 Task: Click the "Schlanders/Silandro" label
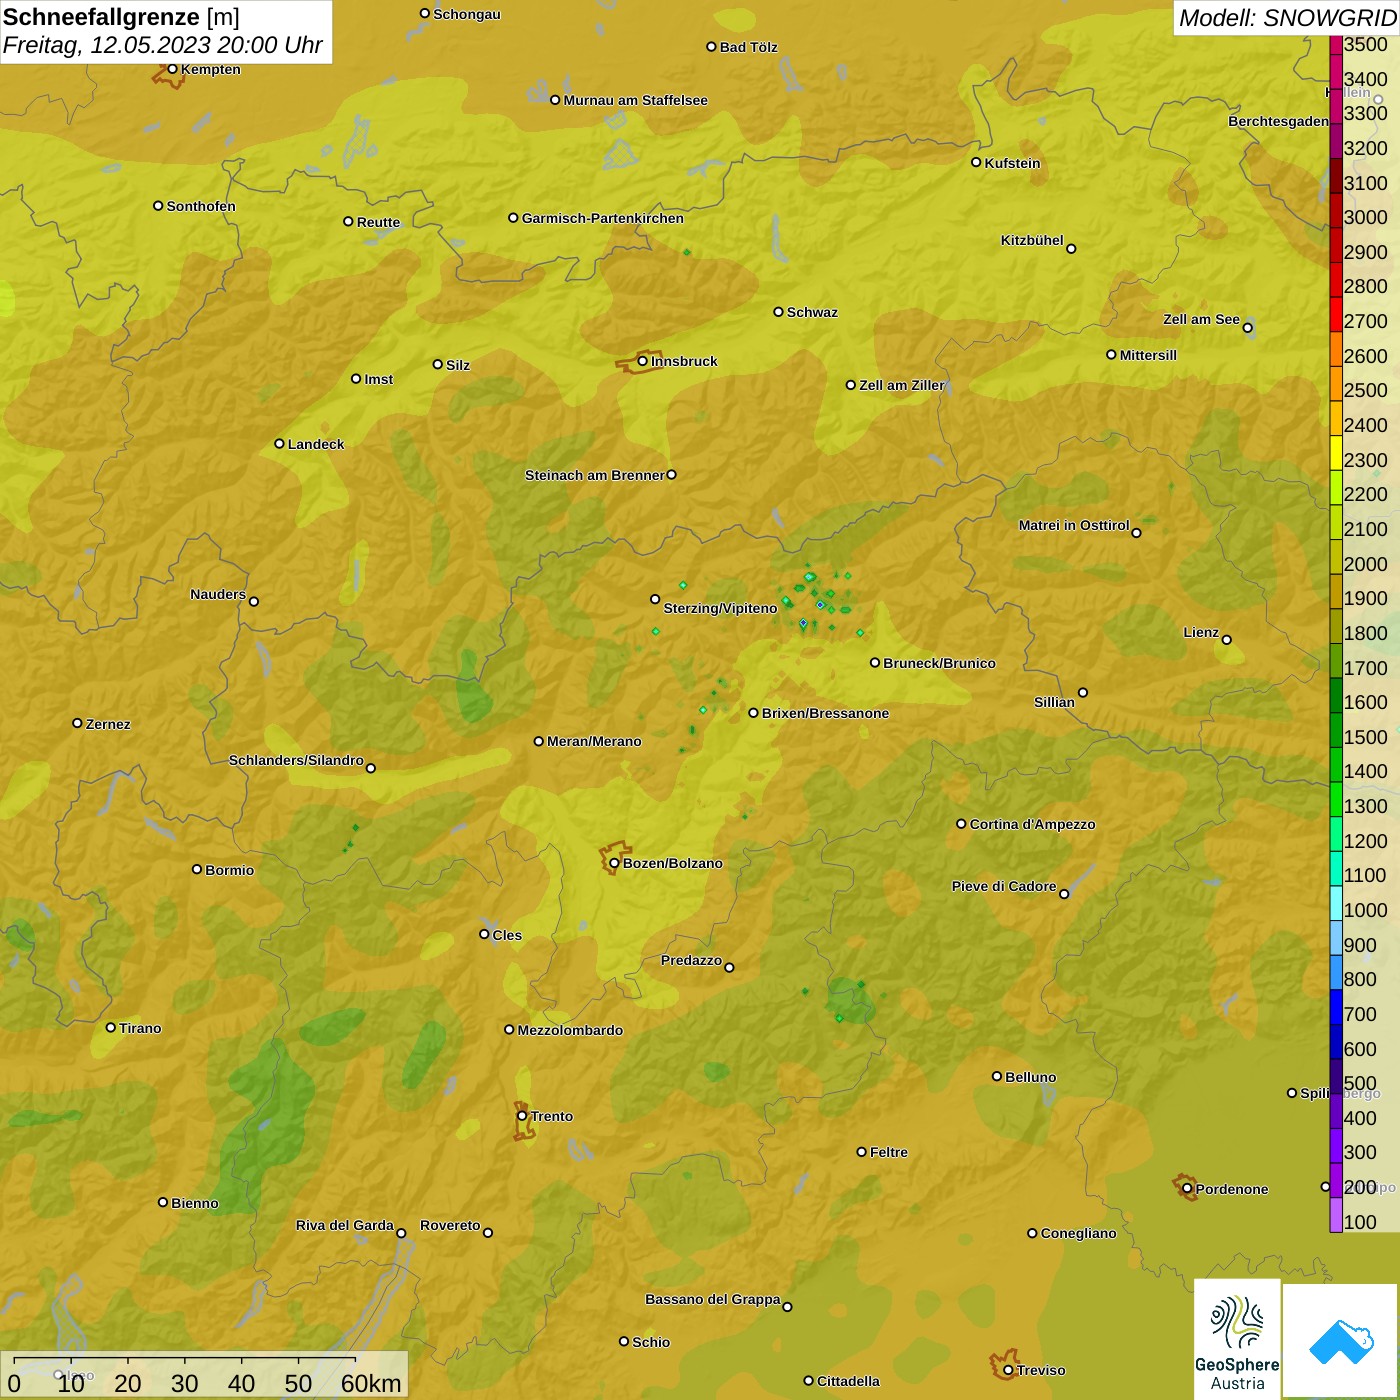coord(296,760)
